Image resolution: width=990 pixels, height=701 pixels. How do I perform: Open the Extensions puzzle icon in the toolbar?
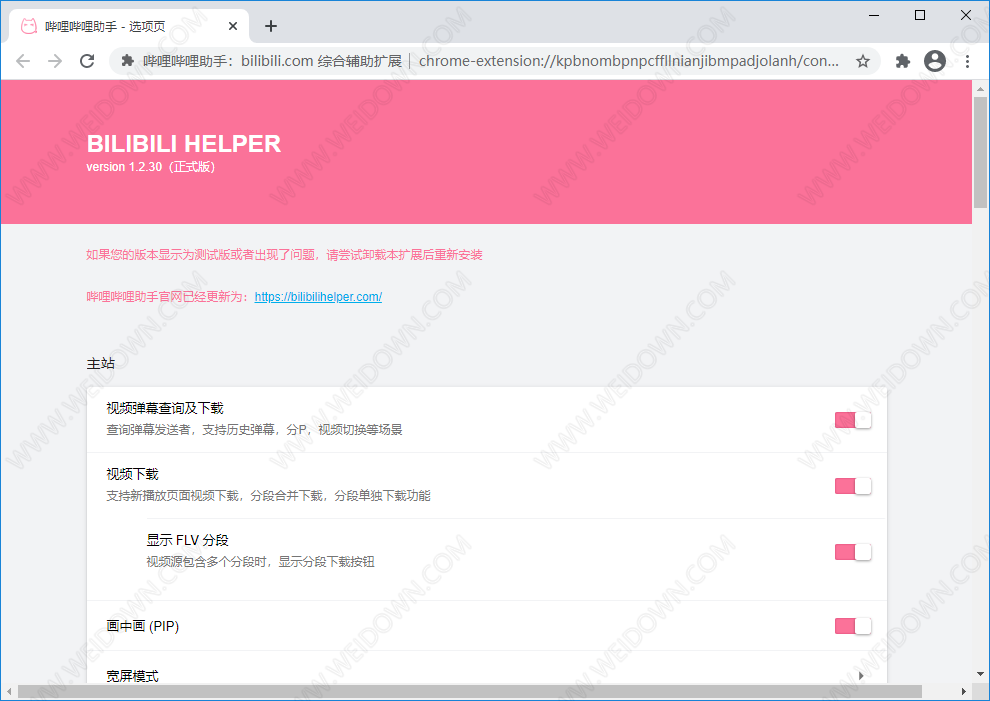click(903, 61)
